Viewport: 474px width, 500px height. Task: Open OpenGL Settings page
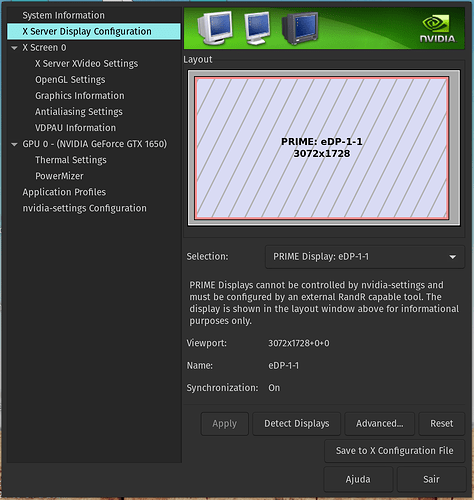click(x=70, y=80)
